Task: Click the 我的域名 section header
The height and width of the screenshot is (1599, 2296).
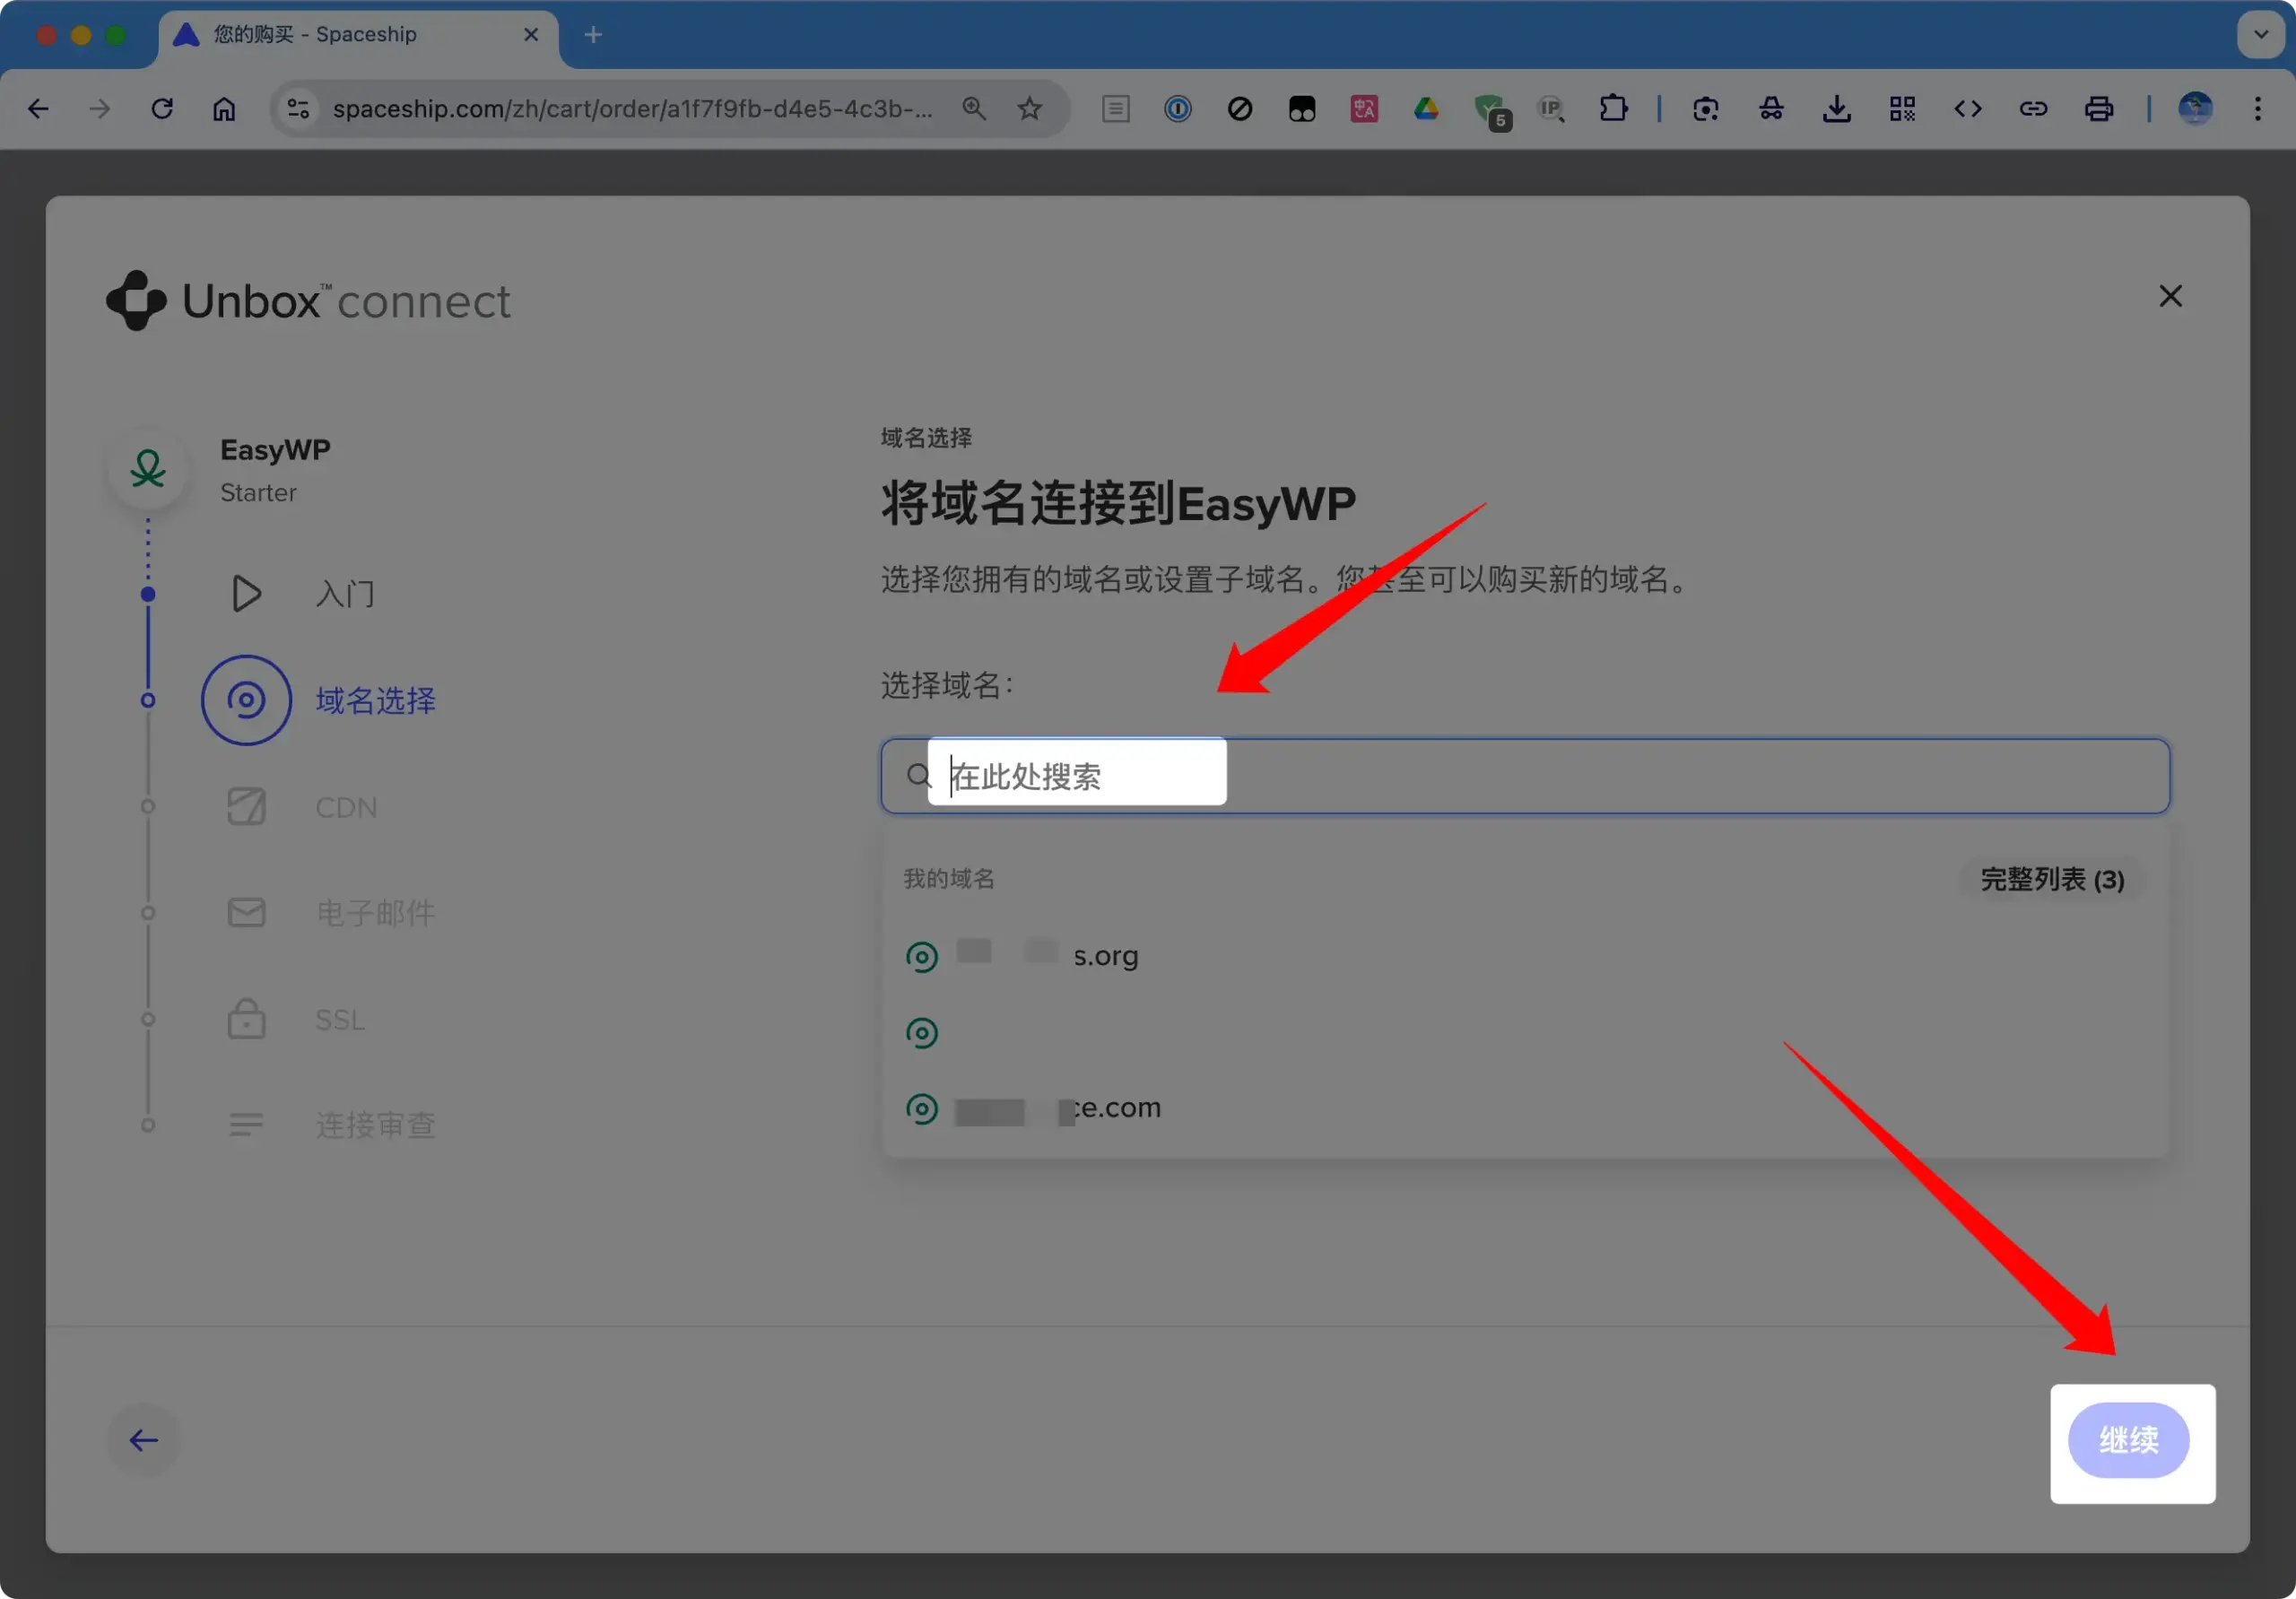Action: (949, 879)
